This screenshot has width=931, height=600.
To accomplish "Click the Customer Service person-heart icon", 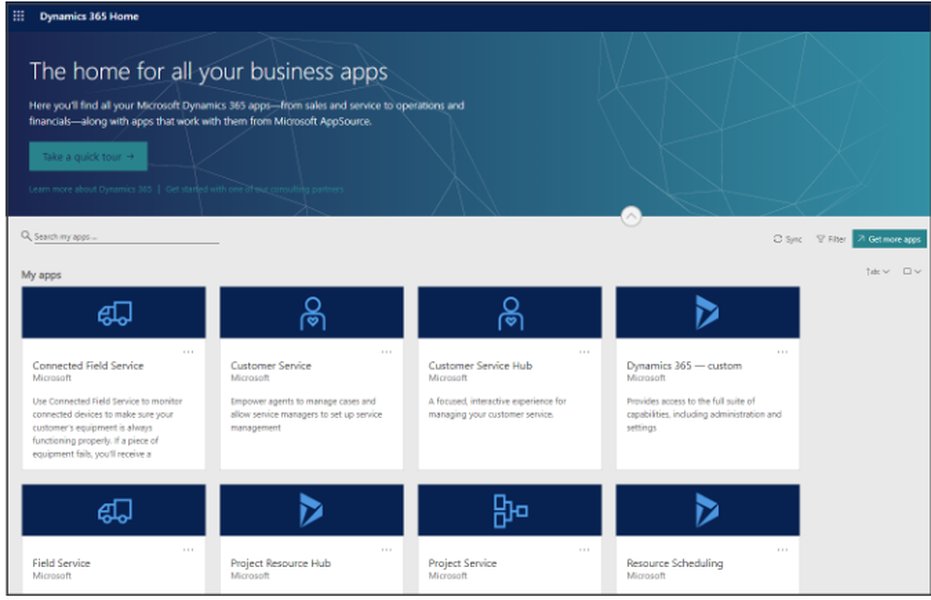I will click(x=312, y=313).
